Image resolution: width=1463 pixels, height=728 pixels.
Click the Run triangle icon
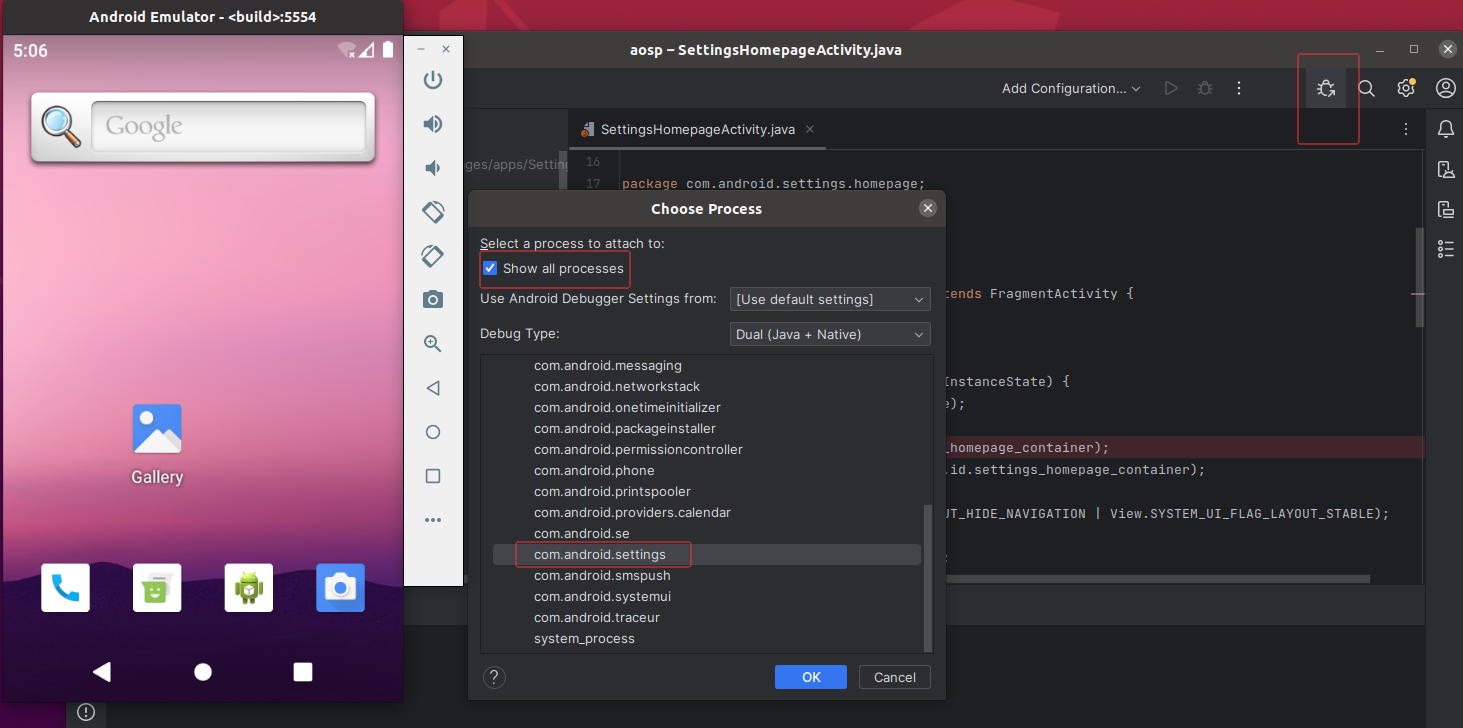[x=1171, y=88]
